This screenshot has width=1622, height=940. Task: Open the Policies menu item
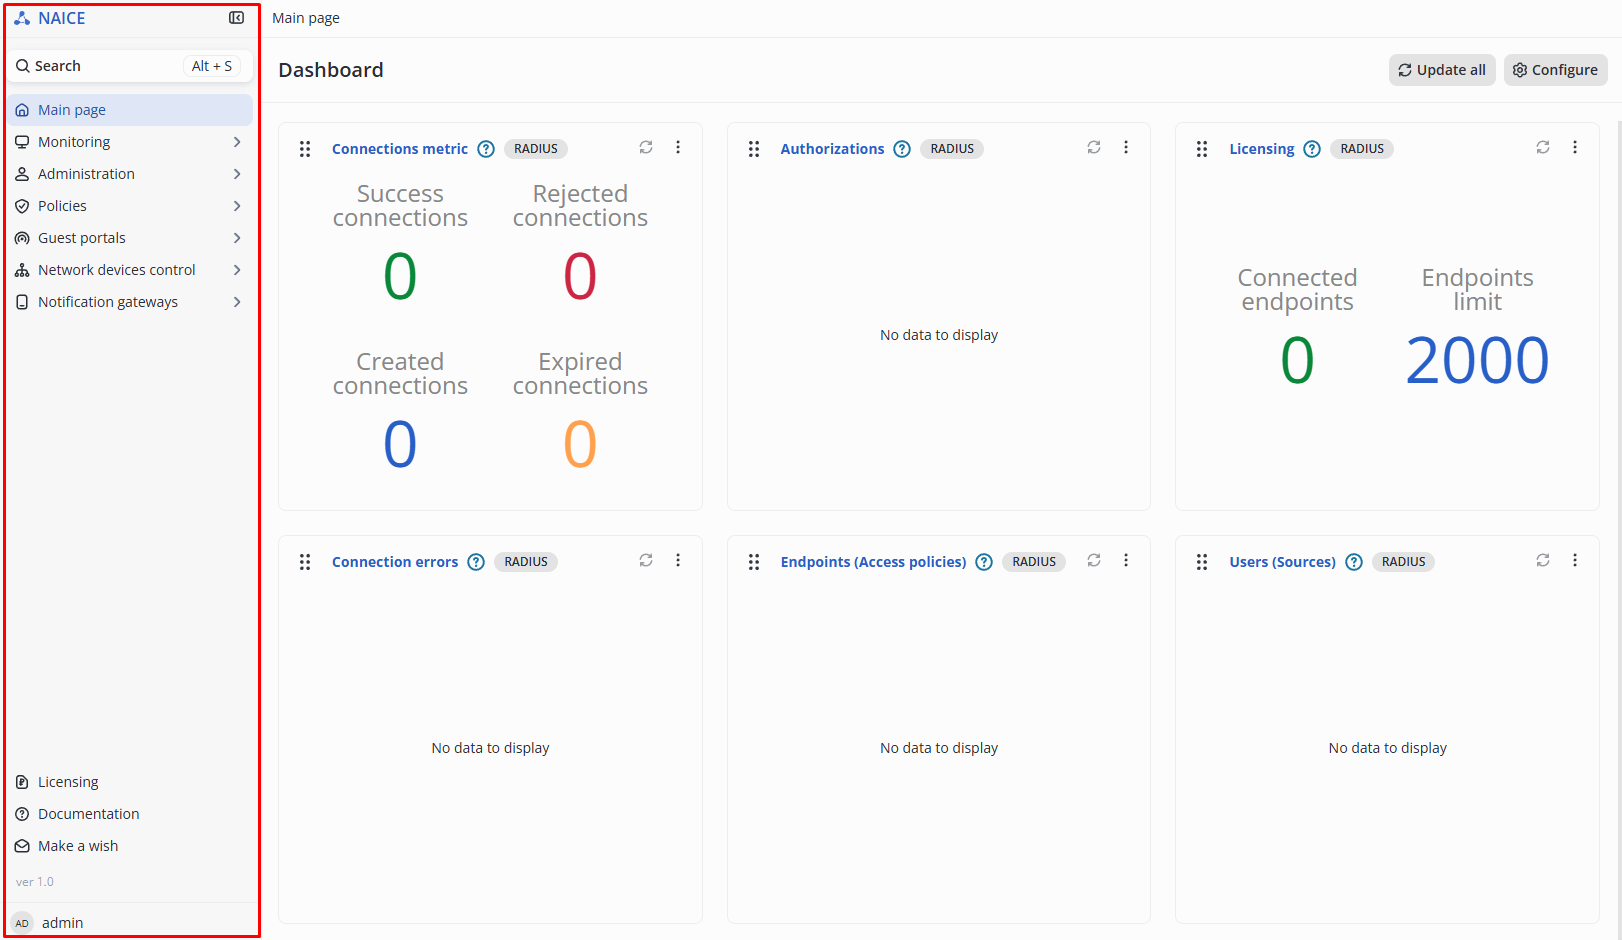point(62,206)
